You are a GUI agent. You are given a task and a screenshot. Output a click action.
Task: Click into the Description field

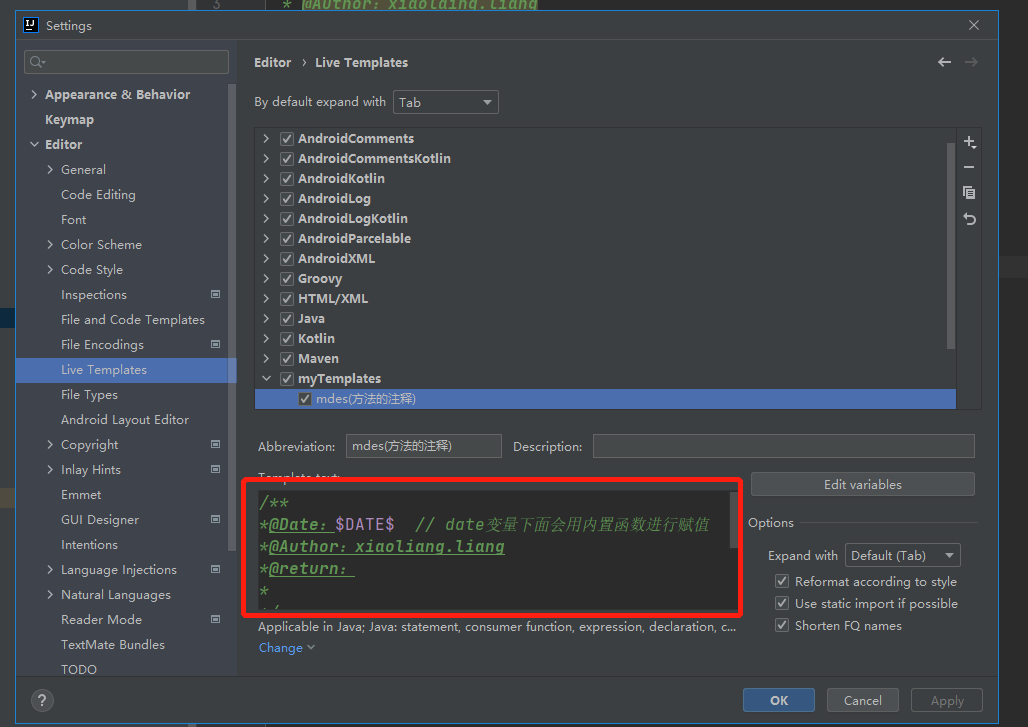[783, 446]
